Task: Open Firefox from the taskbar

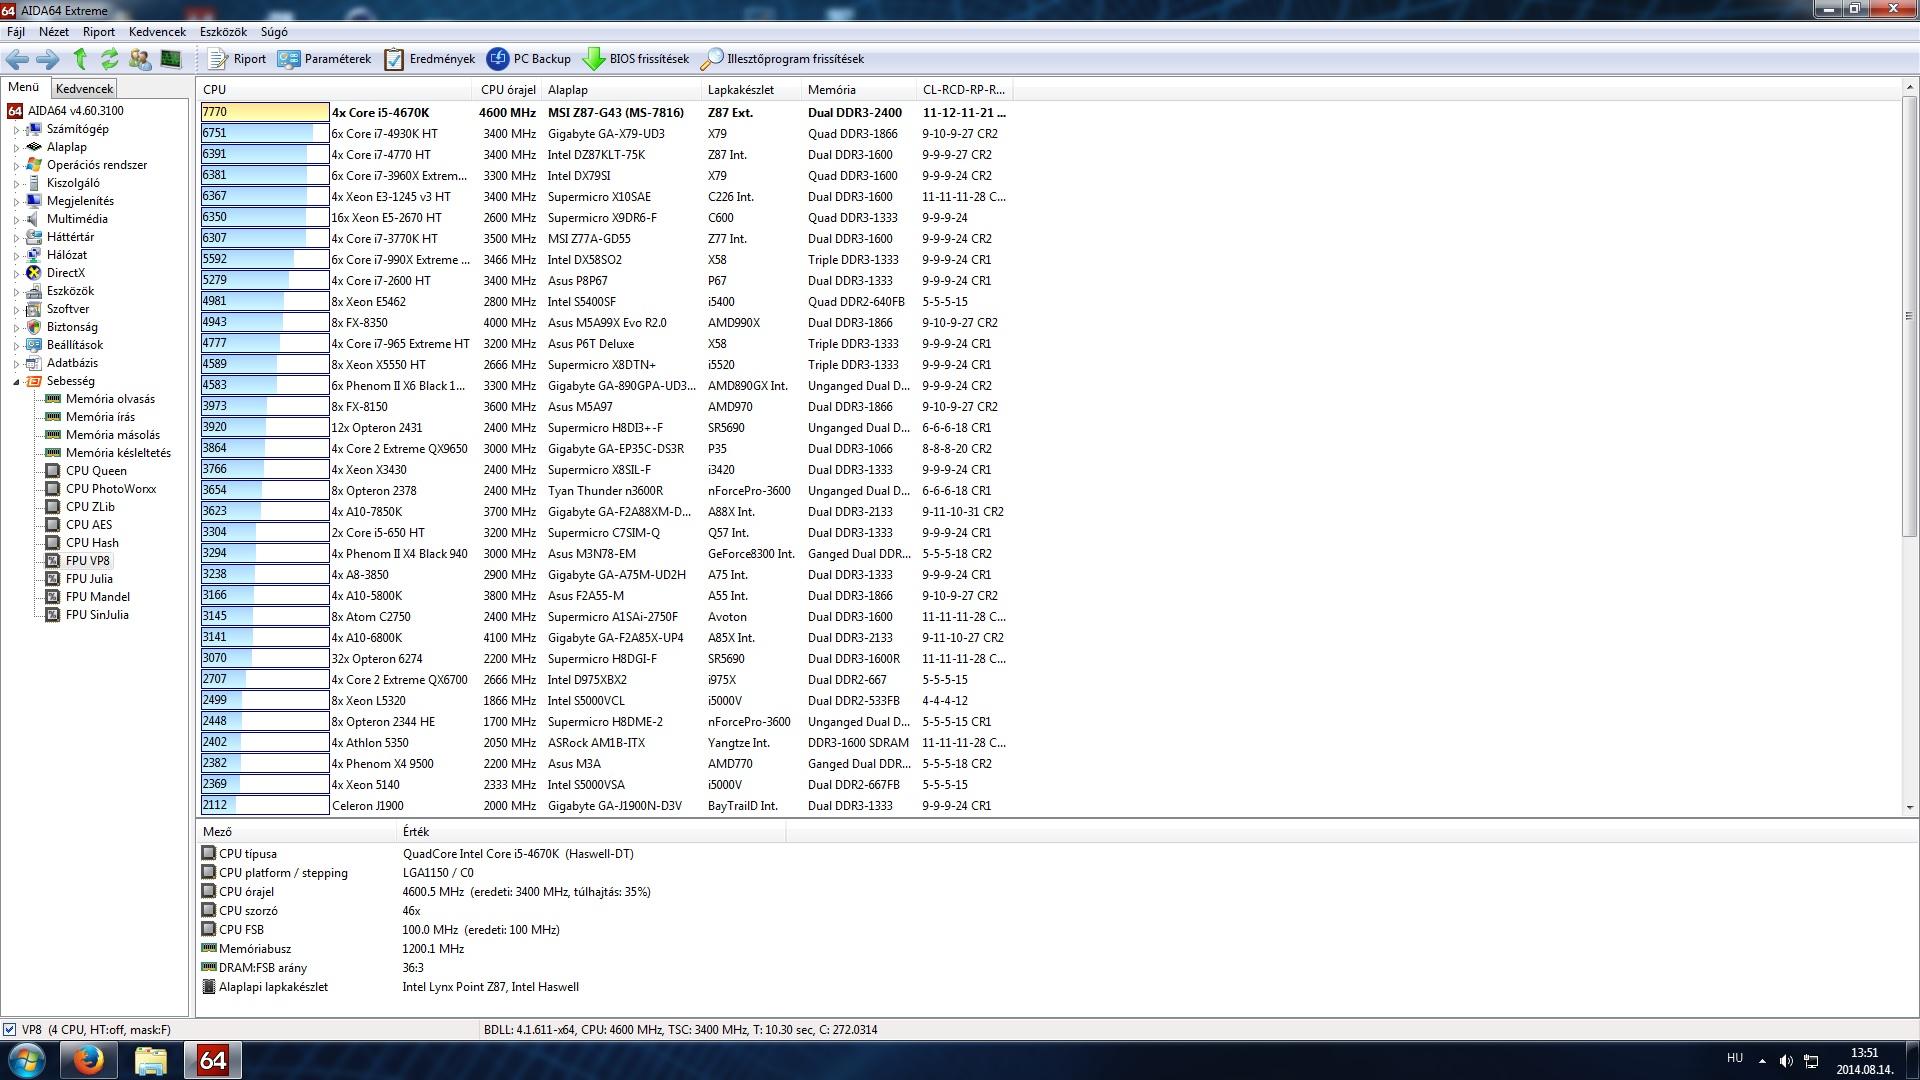Action: pyautogui.click(x=88, y=1060)
